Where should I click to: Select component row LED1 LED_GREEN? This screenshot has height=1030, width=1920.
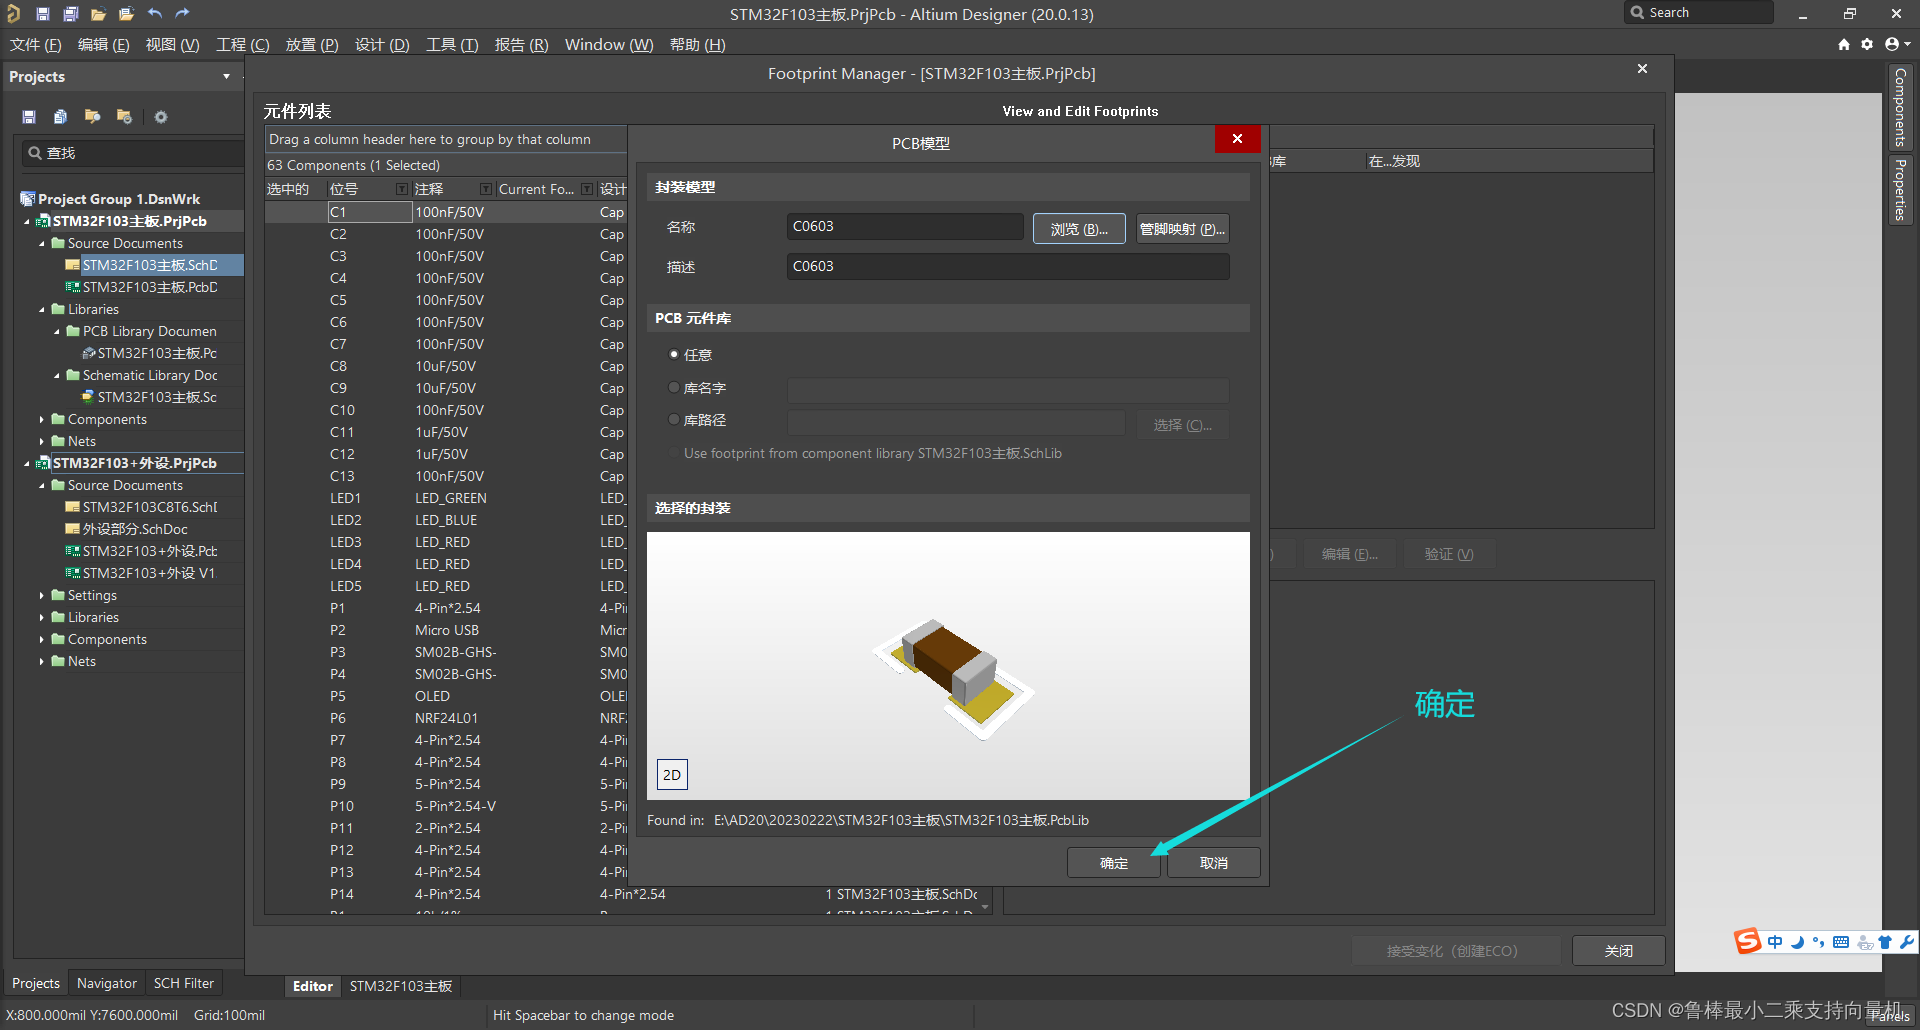(x=445, y=498)
